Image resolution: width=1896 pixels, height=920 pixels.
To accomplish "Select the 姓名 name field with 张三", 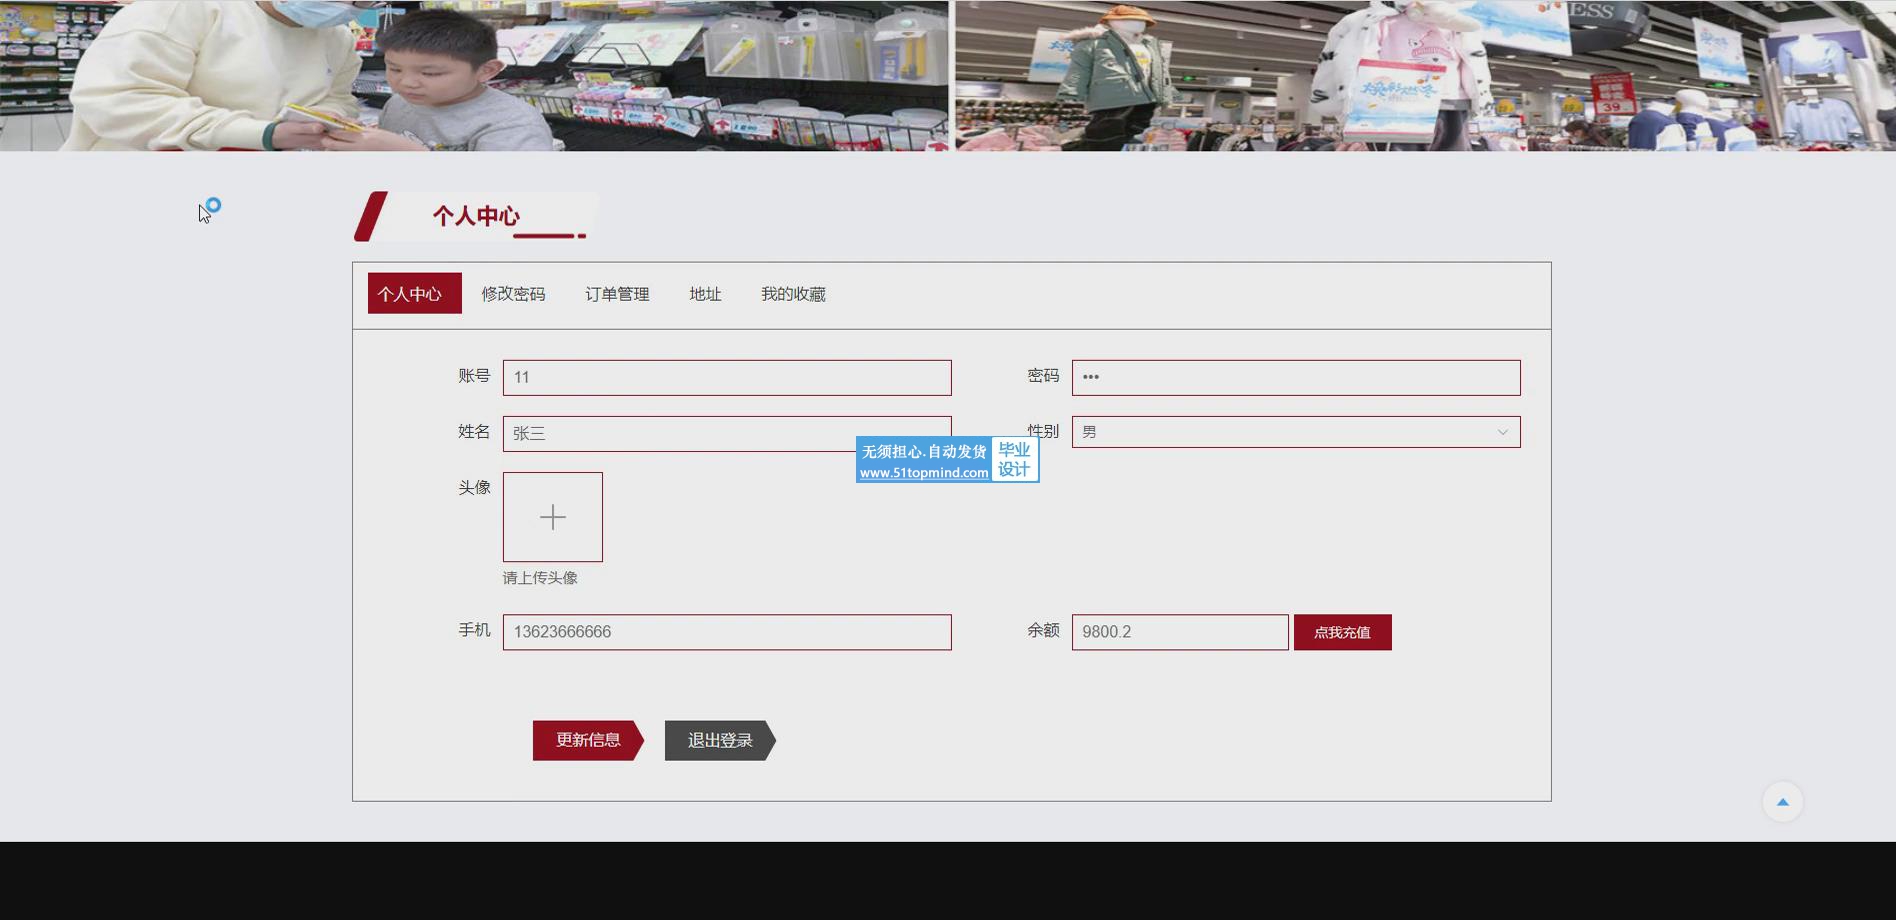I will (x=680, y=434).
